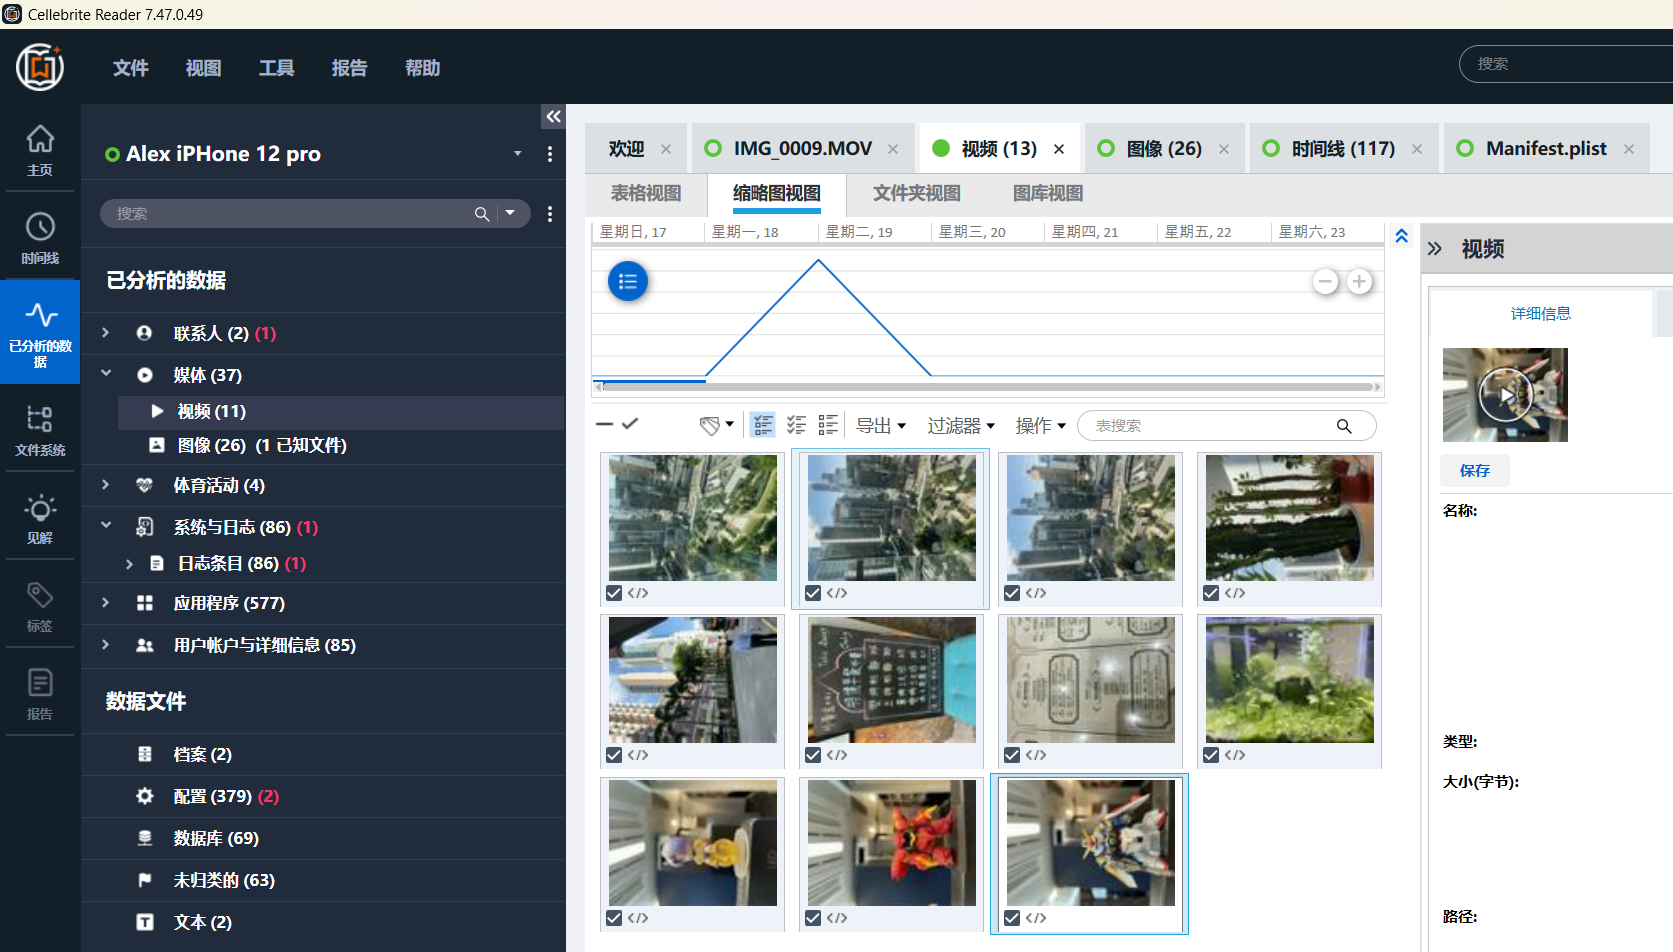Uncheck the red robot video's checkbox
This screenshot has width=1673, height=952.
pyautogui.click(x=813, y=918)
